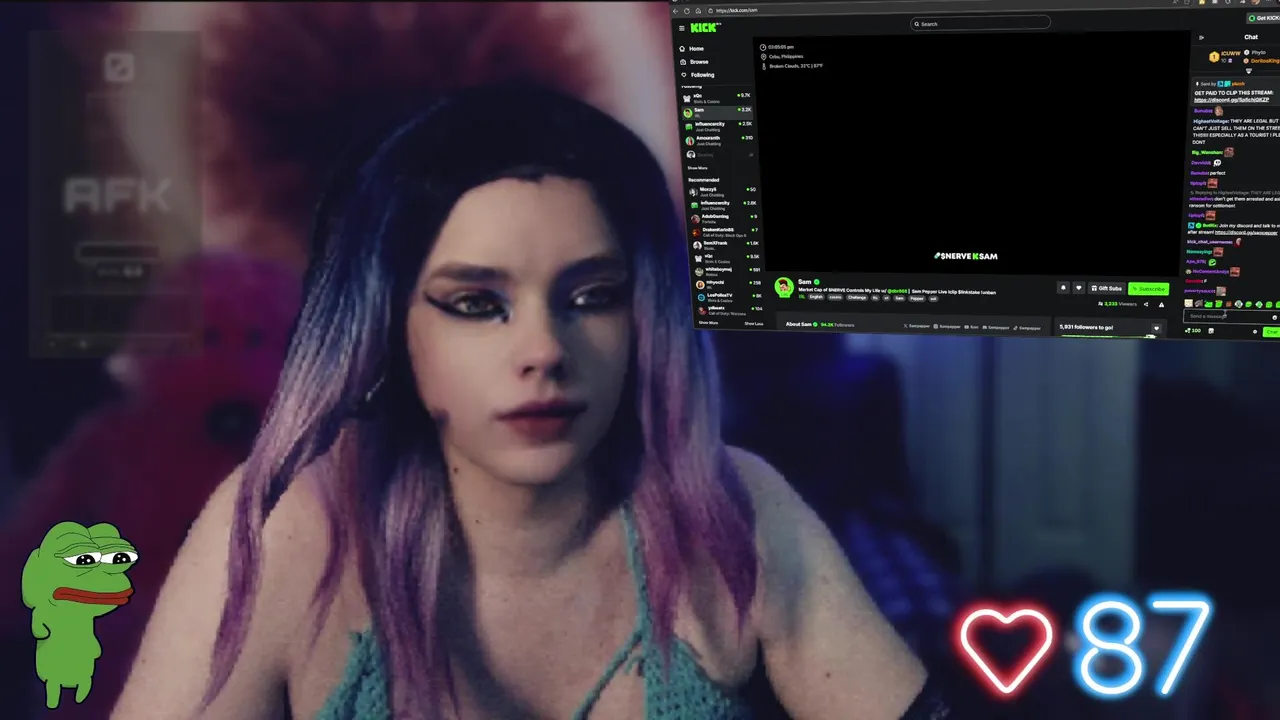Image resolution: width=1280 pixels, height=720 pixels.
Task: Collapse Recommended with Show Less
Action: click(x=753, y=324)
